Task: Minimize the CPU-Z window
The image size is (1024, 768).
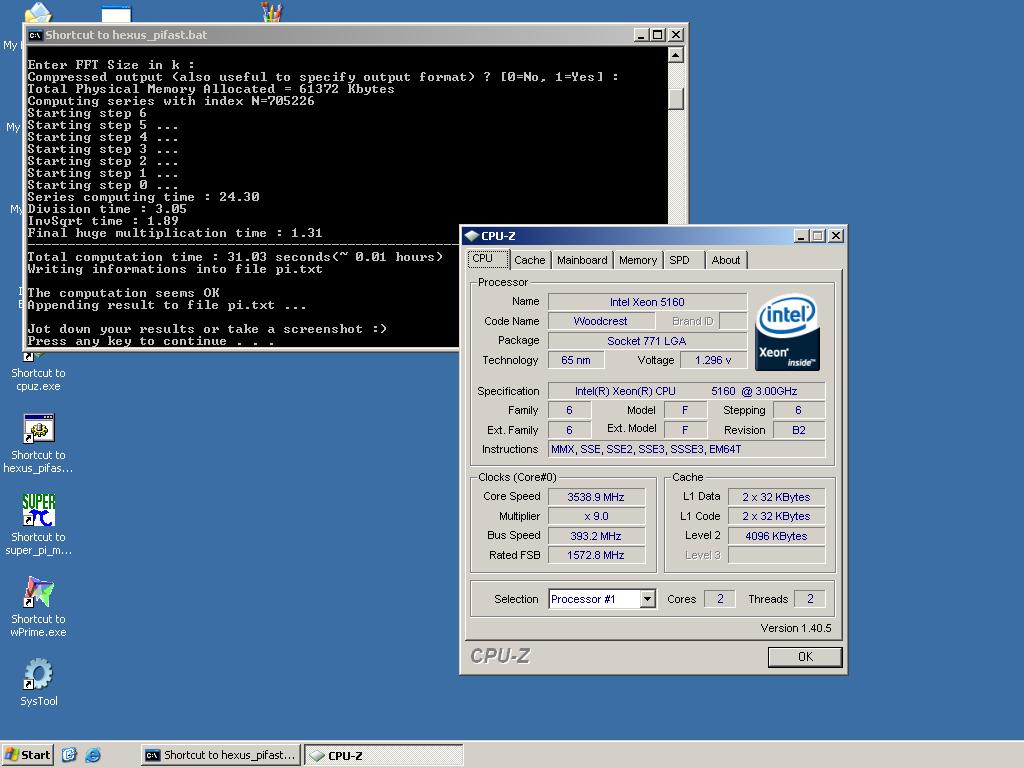Action: tap(801, 236)
